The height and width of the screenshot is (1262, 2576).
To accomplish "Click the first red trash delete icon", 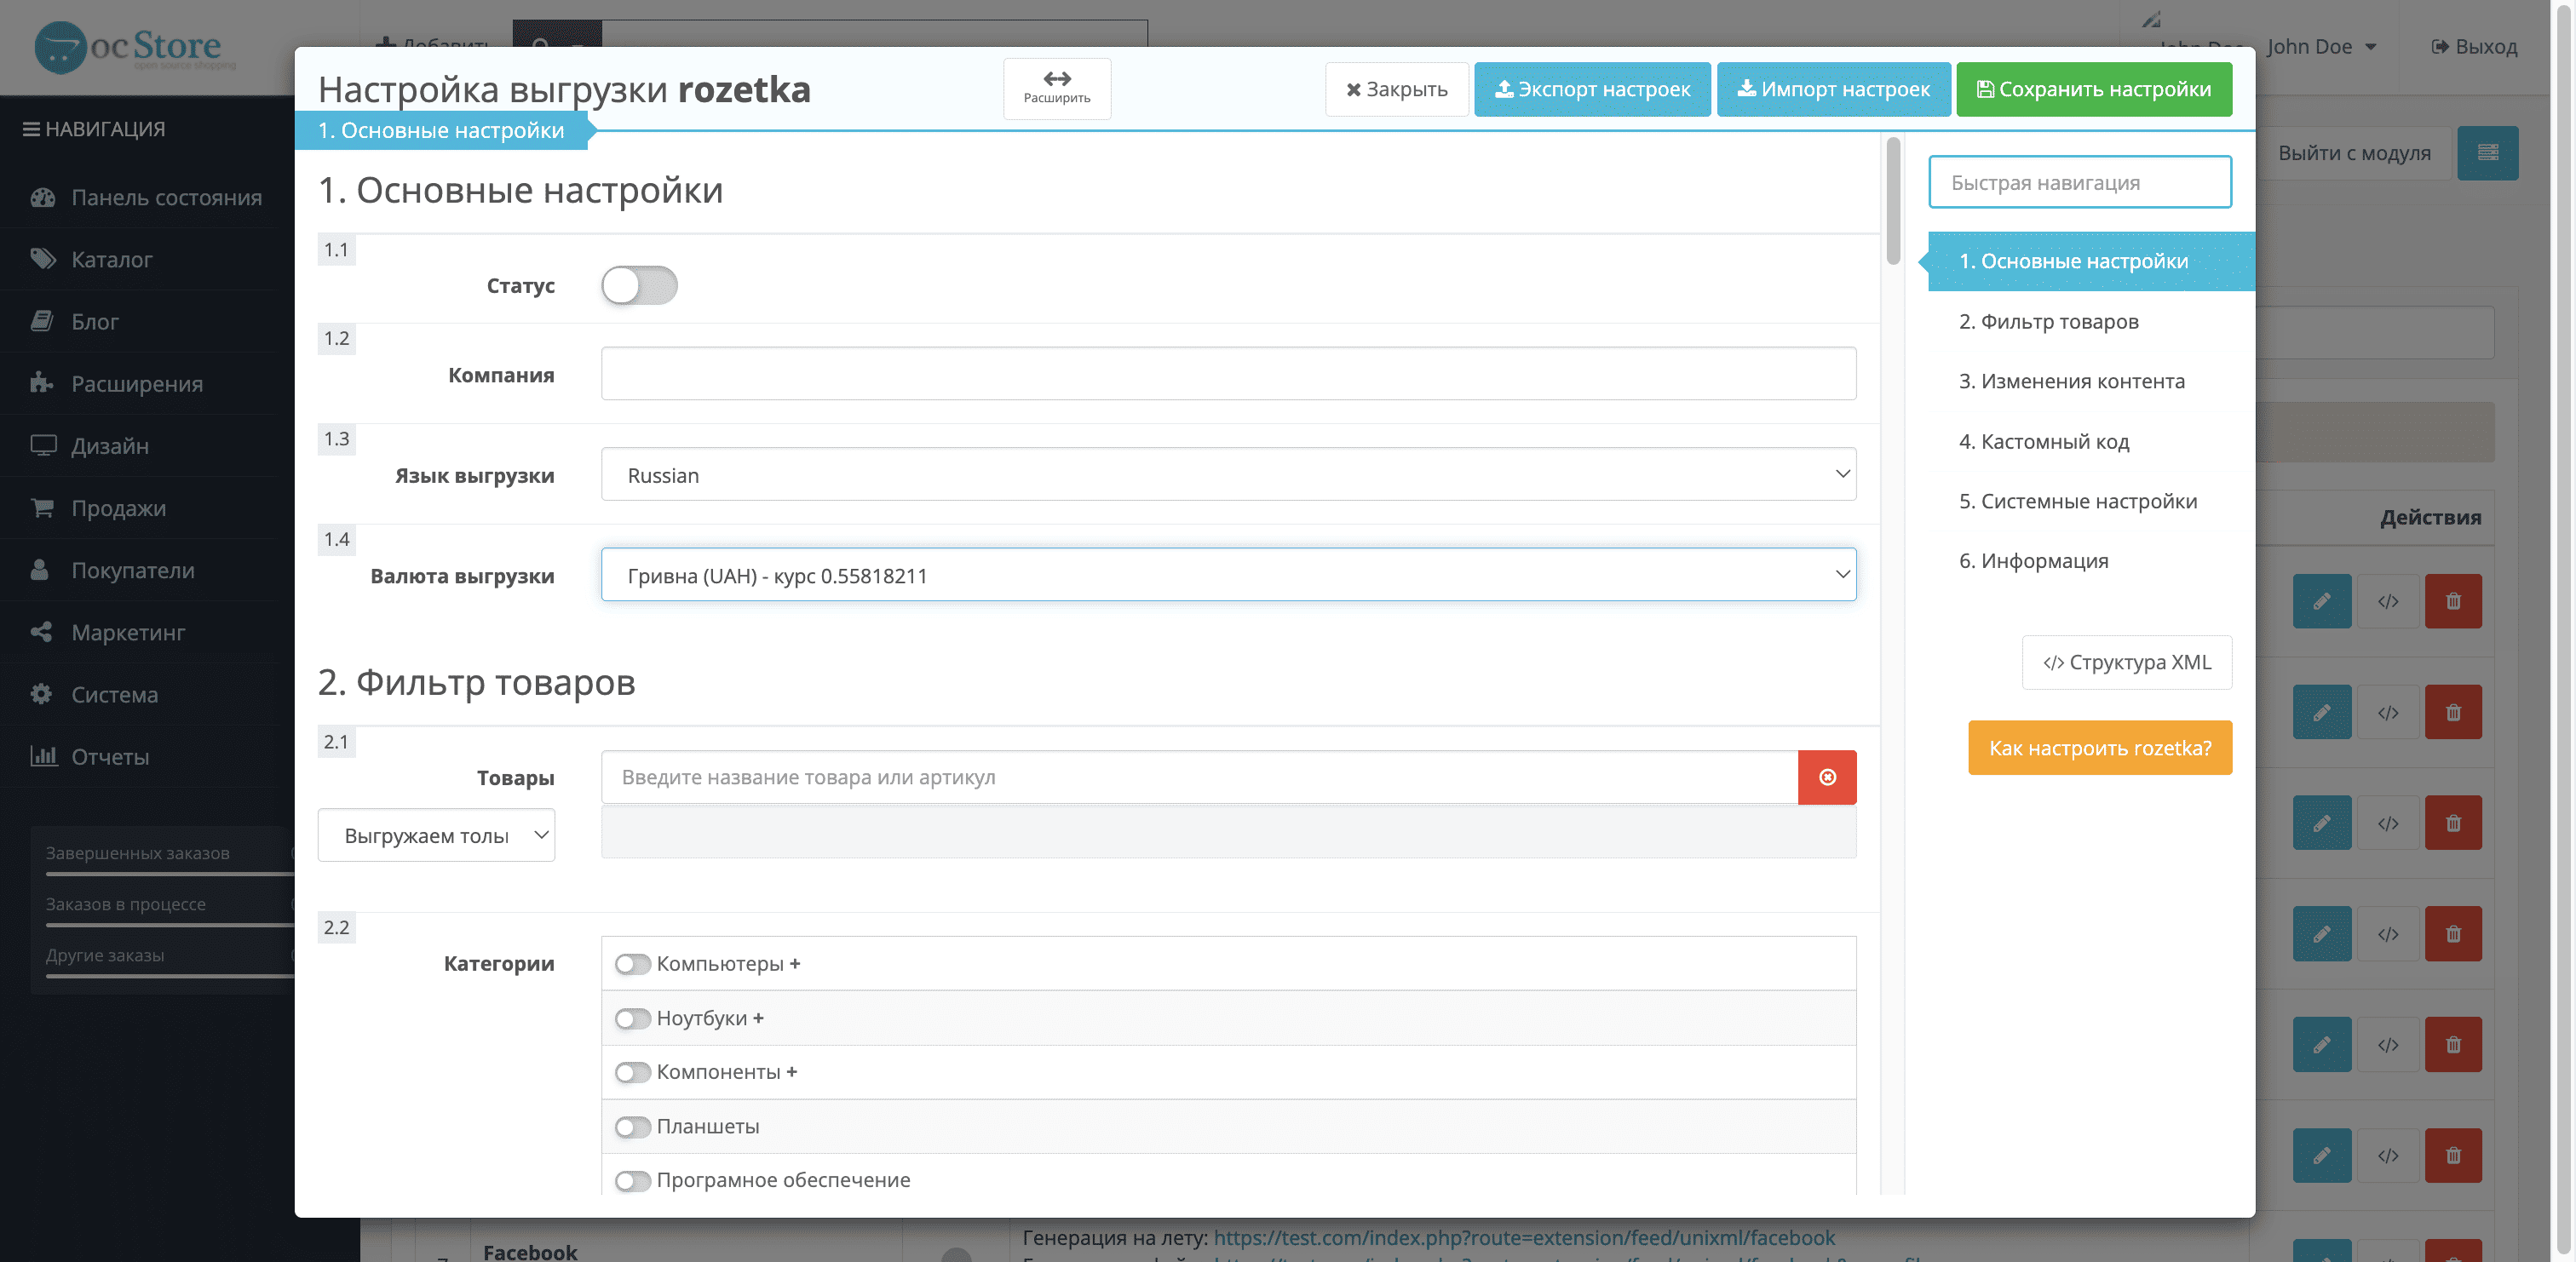I will pyautogui.click(x=2453, y=601).
